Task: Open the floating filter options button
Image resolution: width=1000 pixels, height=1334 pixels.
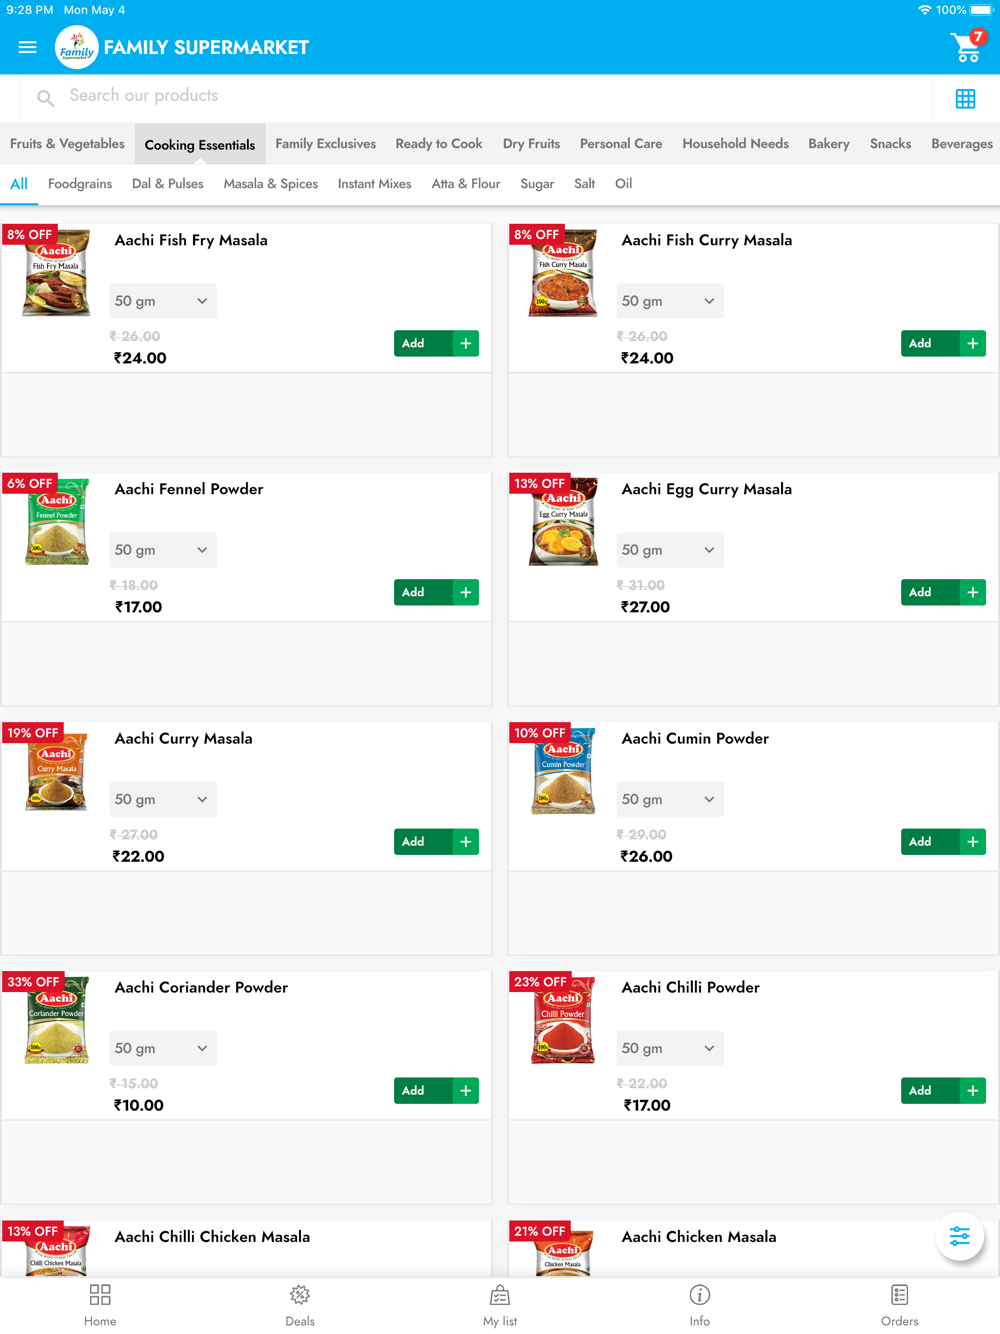Action: point(960,1236)
